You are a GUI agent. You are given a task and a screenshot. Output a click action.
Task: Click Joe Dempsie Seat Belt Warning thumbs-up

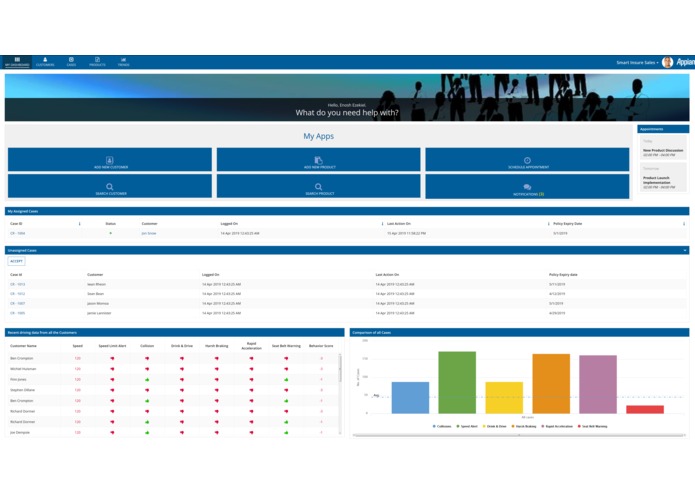pyautogui.click(x=286, y=432)
